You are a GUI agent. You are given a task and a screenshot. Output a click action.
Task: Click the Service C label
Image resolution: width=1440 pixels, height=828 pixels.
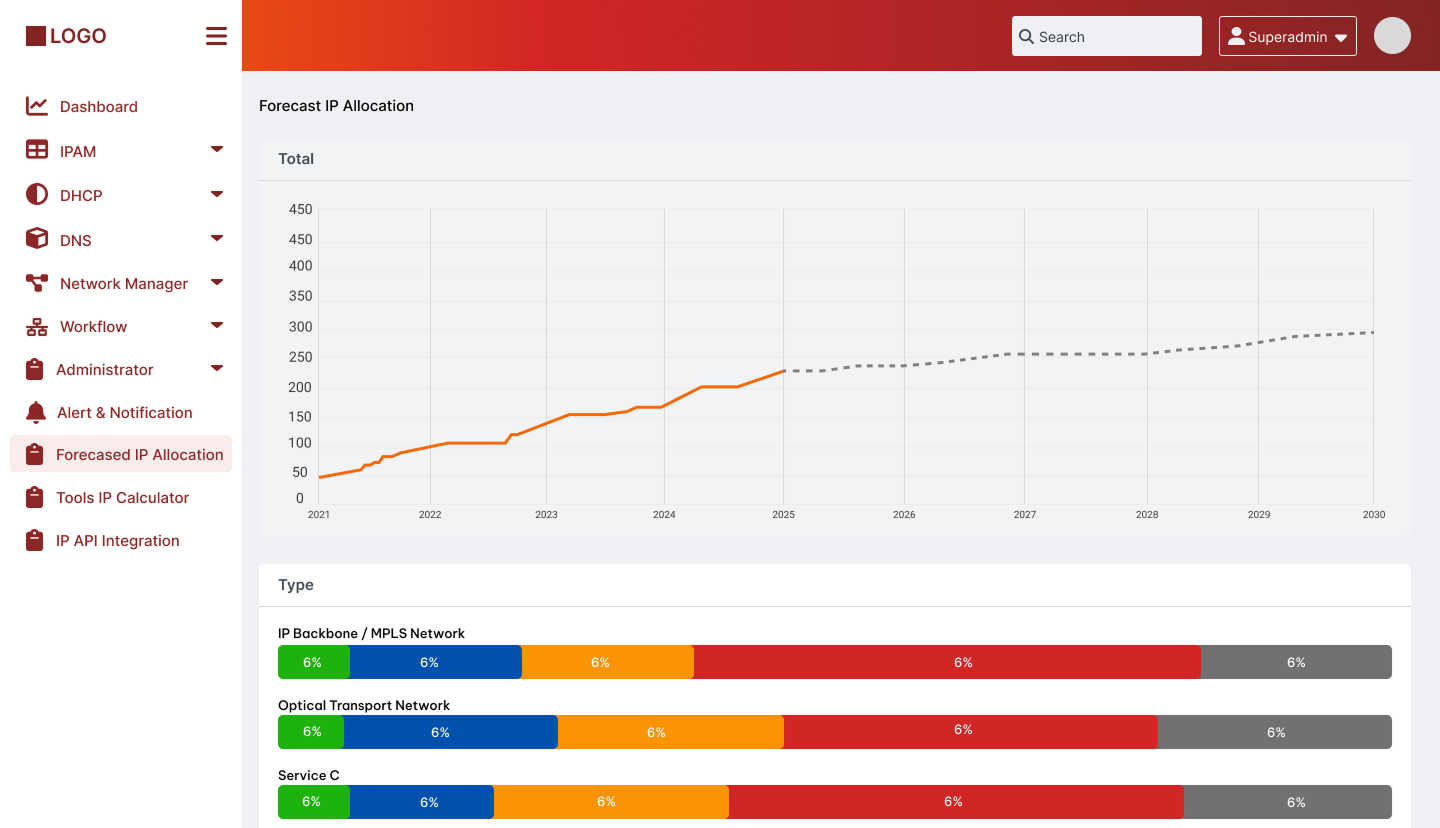309,775
